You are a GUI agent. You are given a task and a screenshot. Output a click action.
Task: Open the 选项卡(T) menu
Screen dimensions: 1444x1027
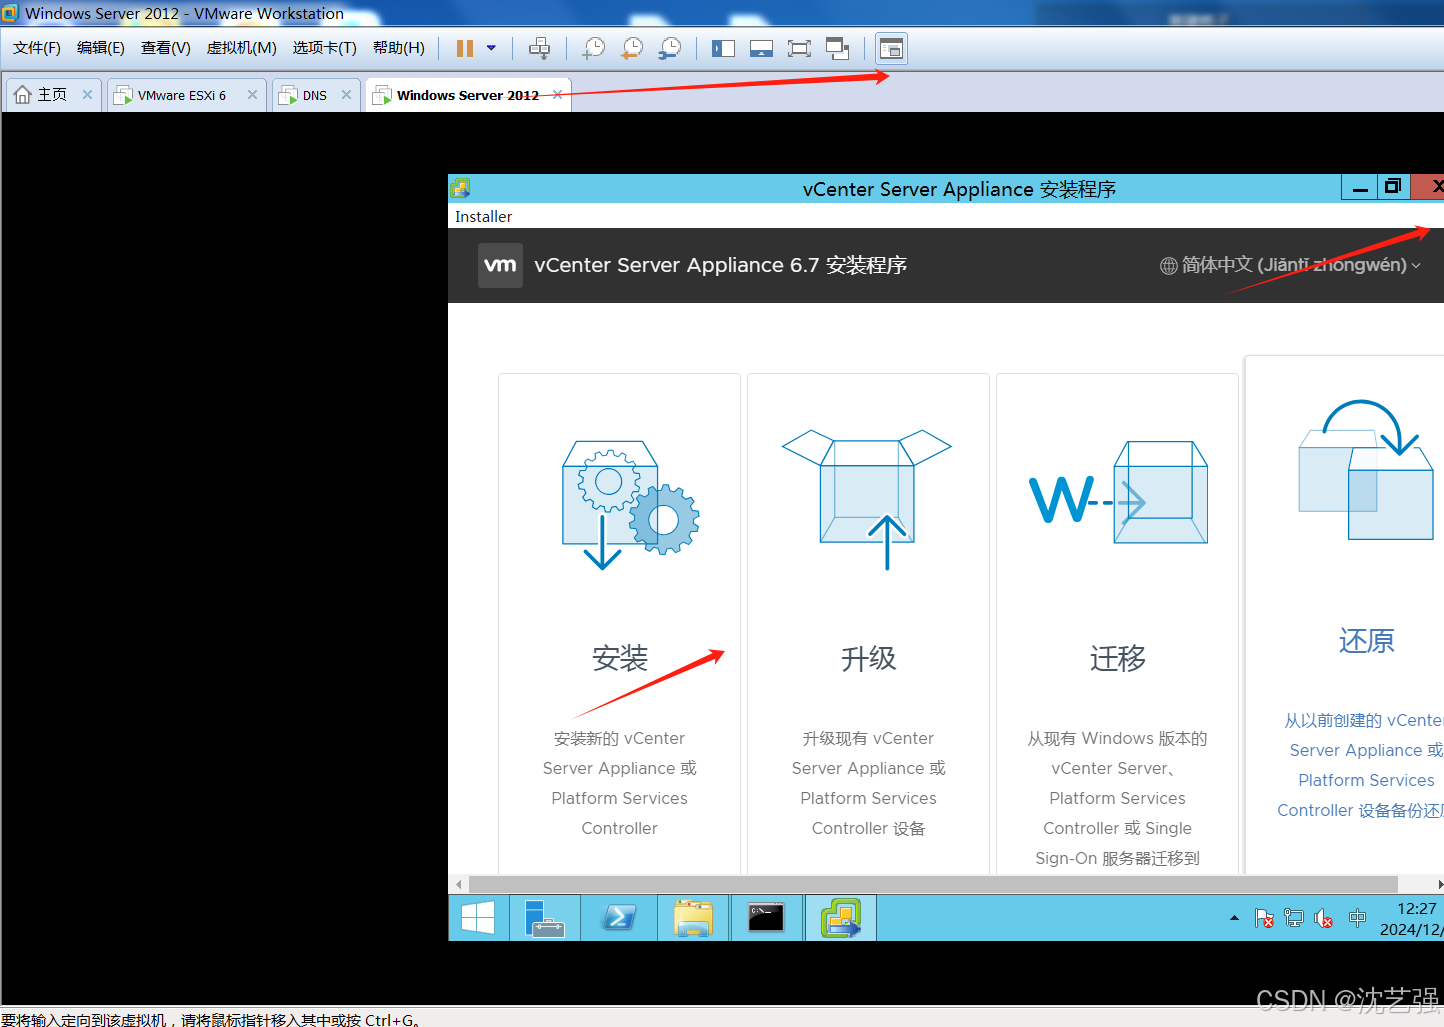tap(325, 48)
